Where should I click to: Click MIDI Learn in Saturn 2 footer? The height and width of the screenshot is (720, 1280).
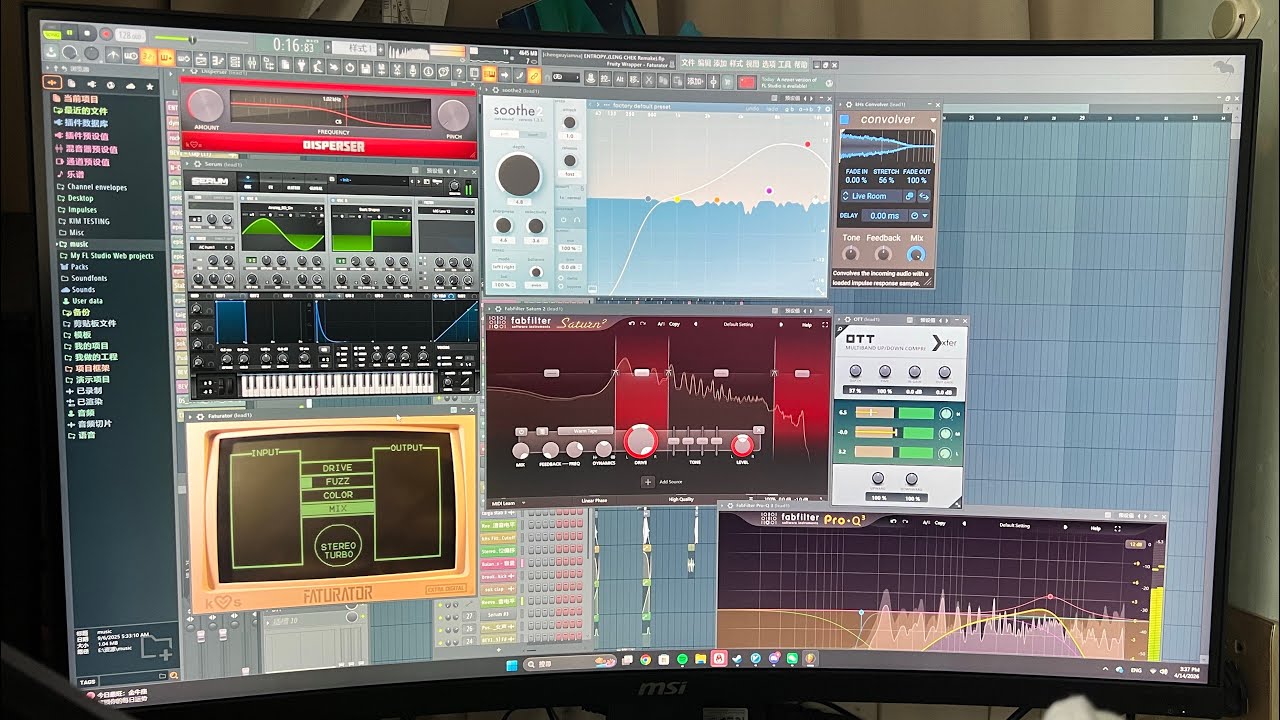(x=503, y=503)
